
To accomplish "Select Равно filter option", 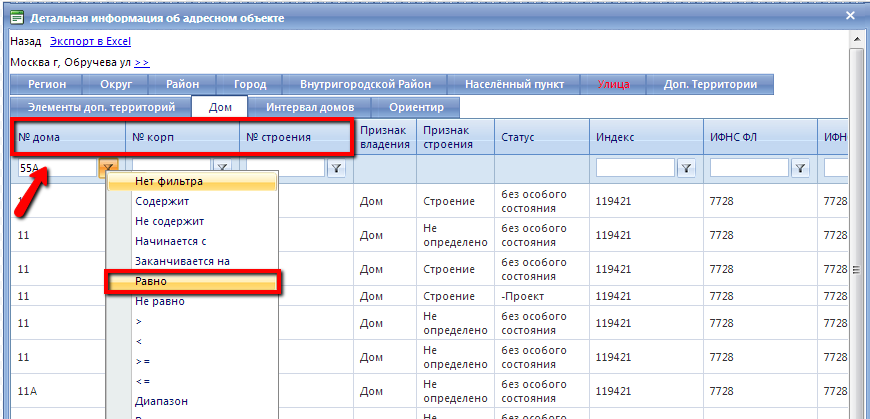I will pos(192,281).
